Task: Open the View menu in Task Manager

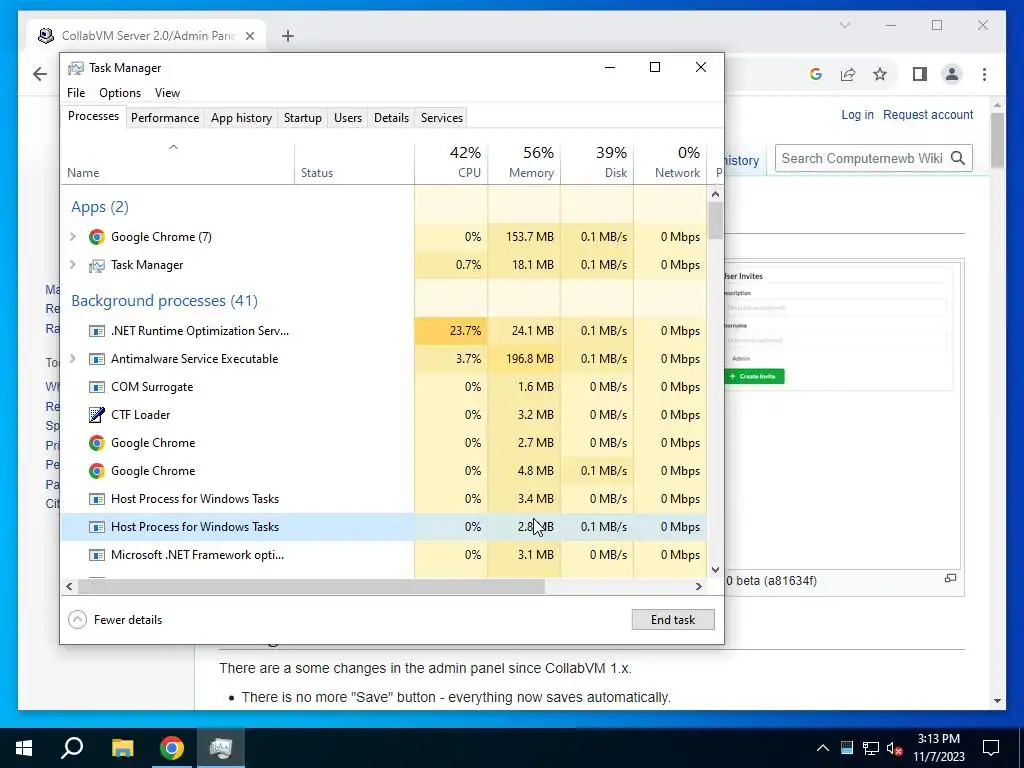Action: click(167, 93)
